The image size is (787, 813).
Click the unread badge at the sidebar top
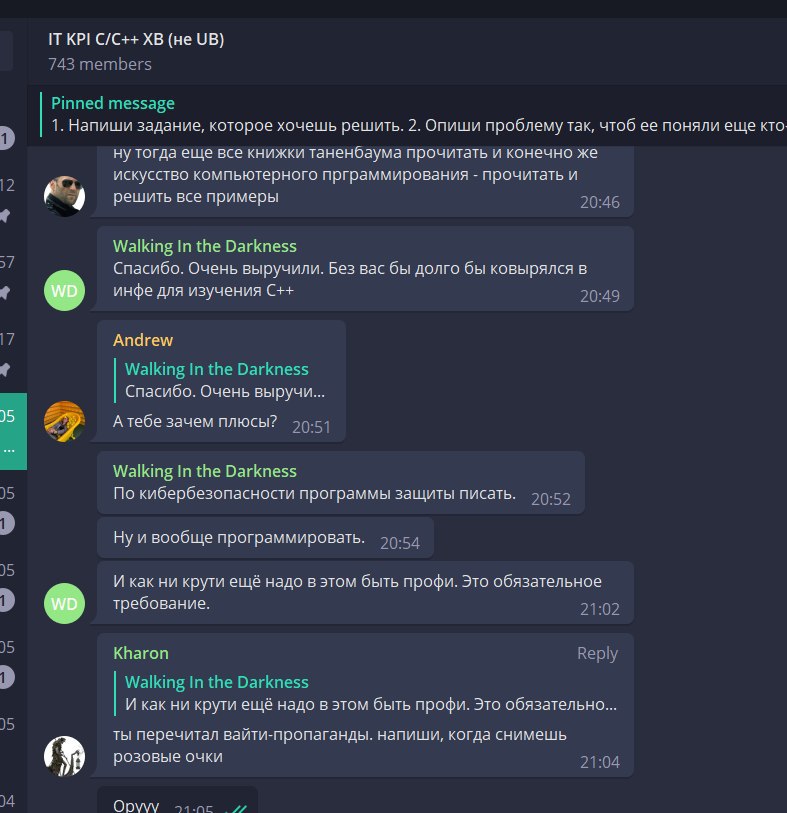point(5,138)
